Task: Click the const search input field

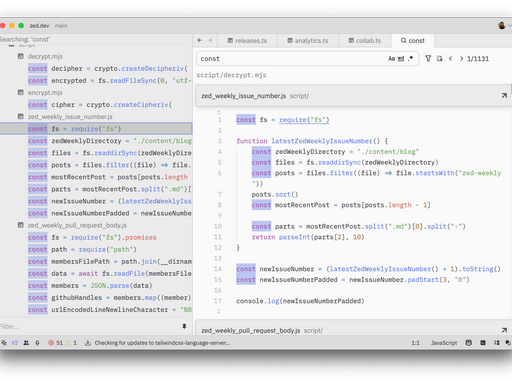Action: (x=292, y=59)
